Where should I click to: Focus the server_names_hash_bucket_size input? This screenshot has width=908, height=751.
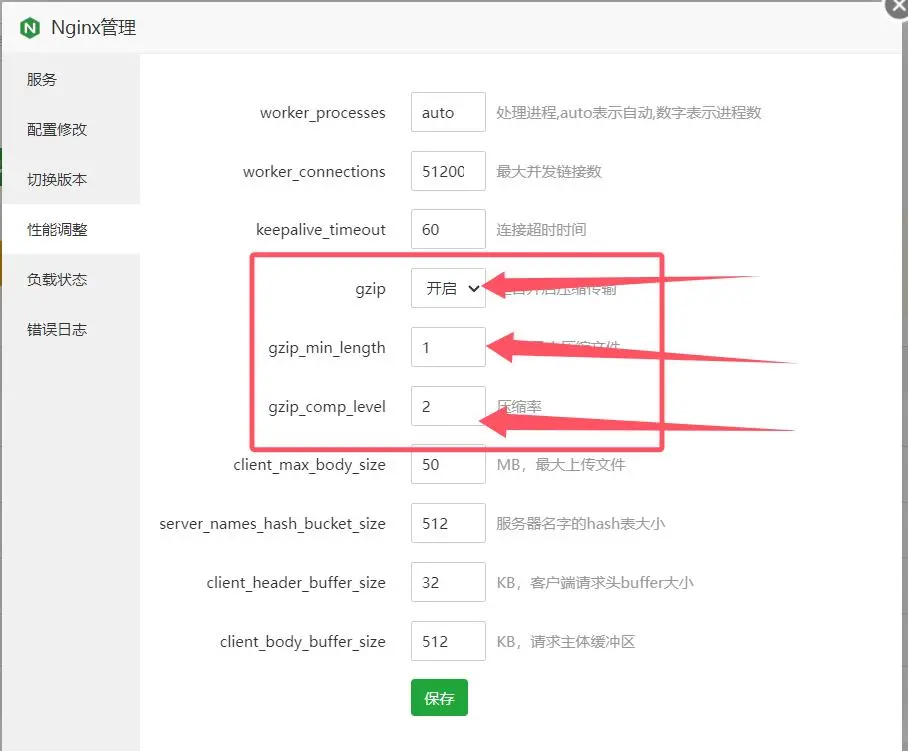click(x=448, y=523)
